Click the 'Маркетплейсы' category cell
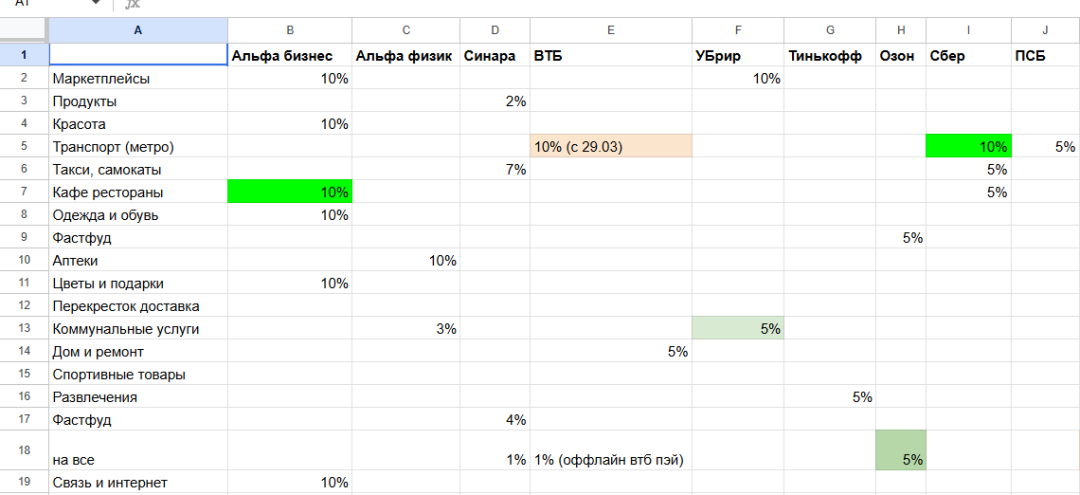 (138, 78)
